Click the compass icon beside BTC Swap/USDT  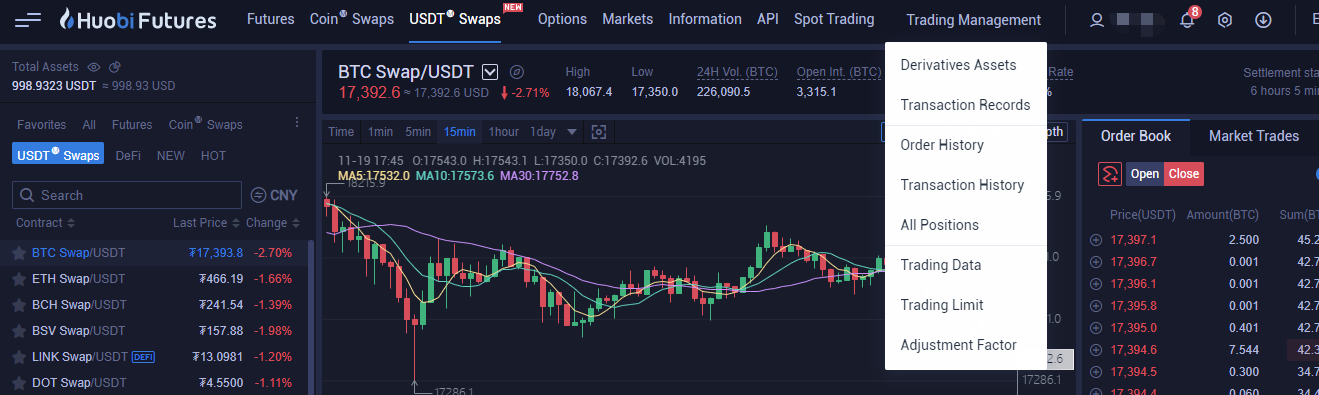pos(517,72)
